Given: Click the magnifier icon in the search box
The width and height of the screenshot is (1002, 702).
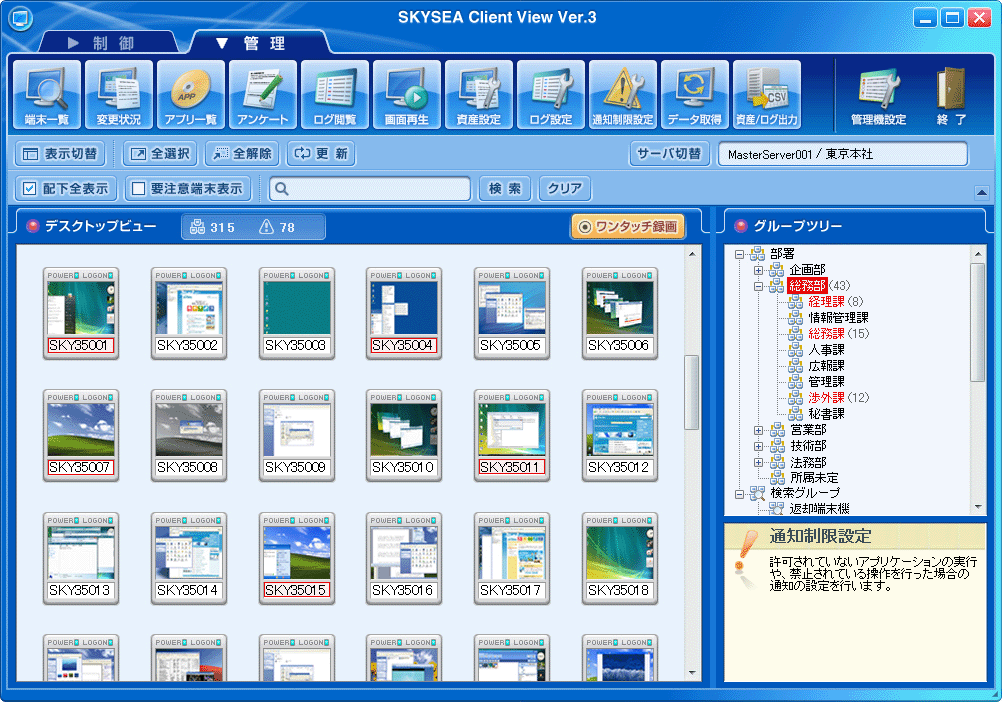Looking at the screenshot, I should tap(281, 188).
